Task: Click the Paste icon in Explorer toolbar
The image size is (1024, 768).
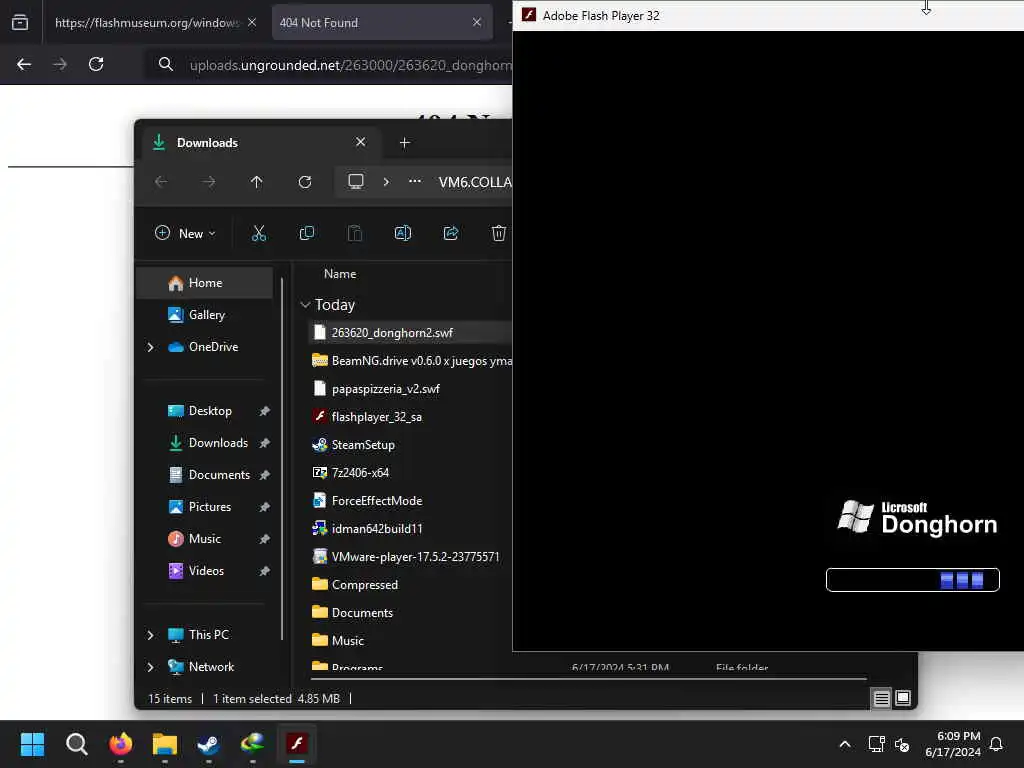Action: [x=355, y=233]
